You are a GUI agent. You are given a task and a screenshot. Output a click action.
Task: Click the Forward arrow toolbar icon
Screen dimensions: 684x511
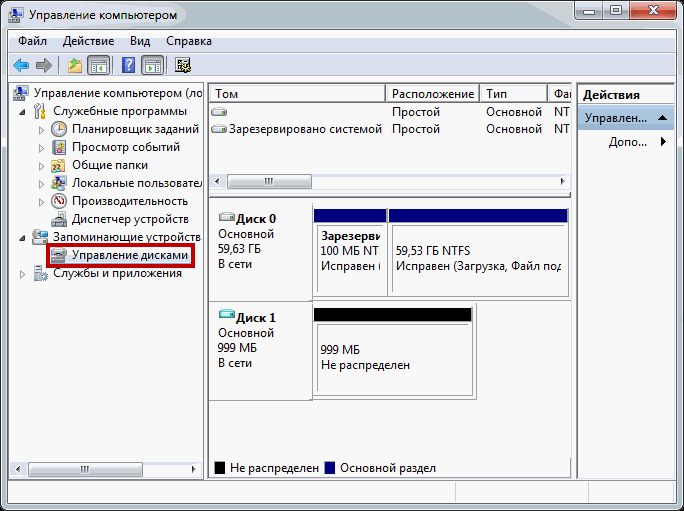click(44, 66)
